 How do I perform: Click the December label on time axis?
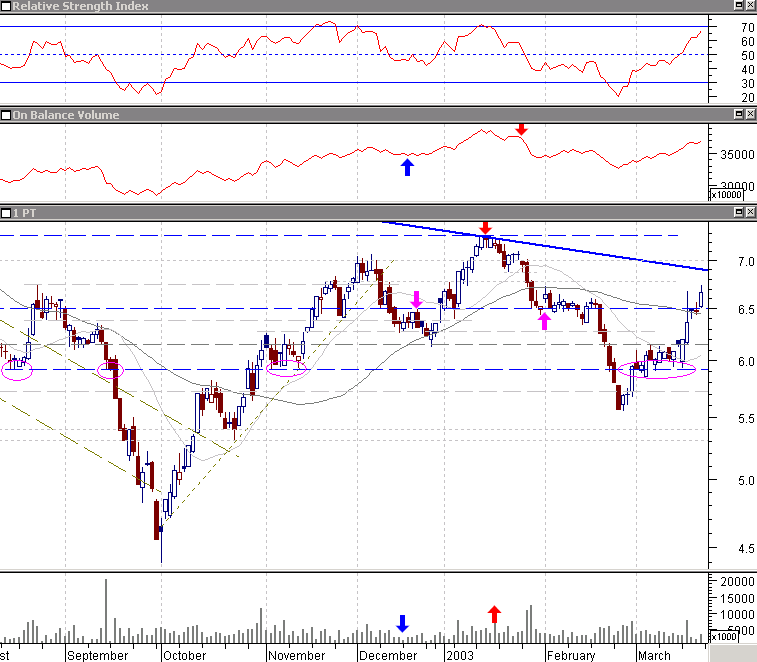coord(388,655)
